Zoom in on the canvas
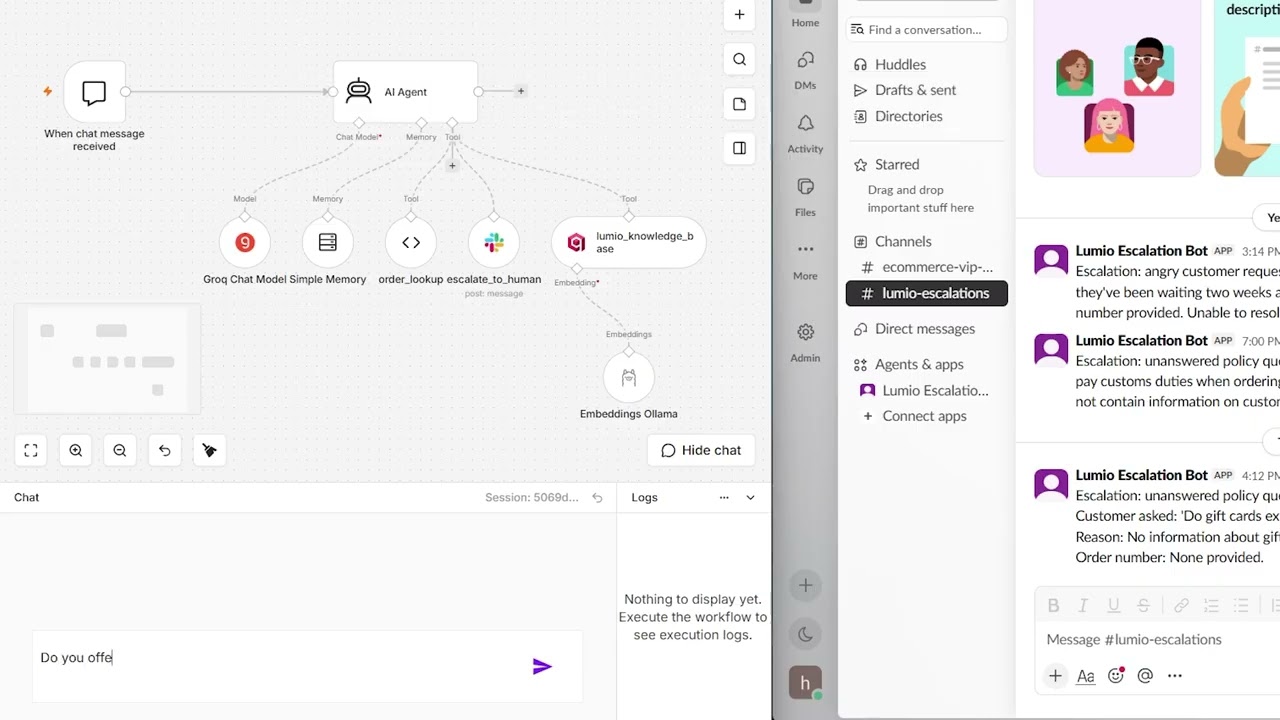 (x=76, y=451)
